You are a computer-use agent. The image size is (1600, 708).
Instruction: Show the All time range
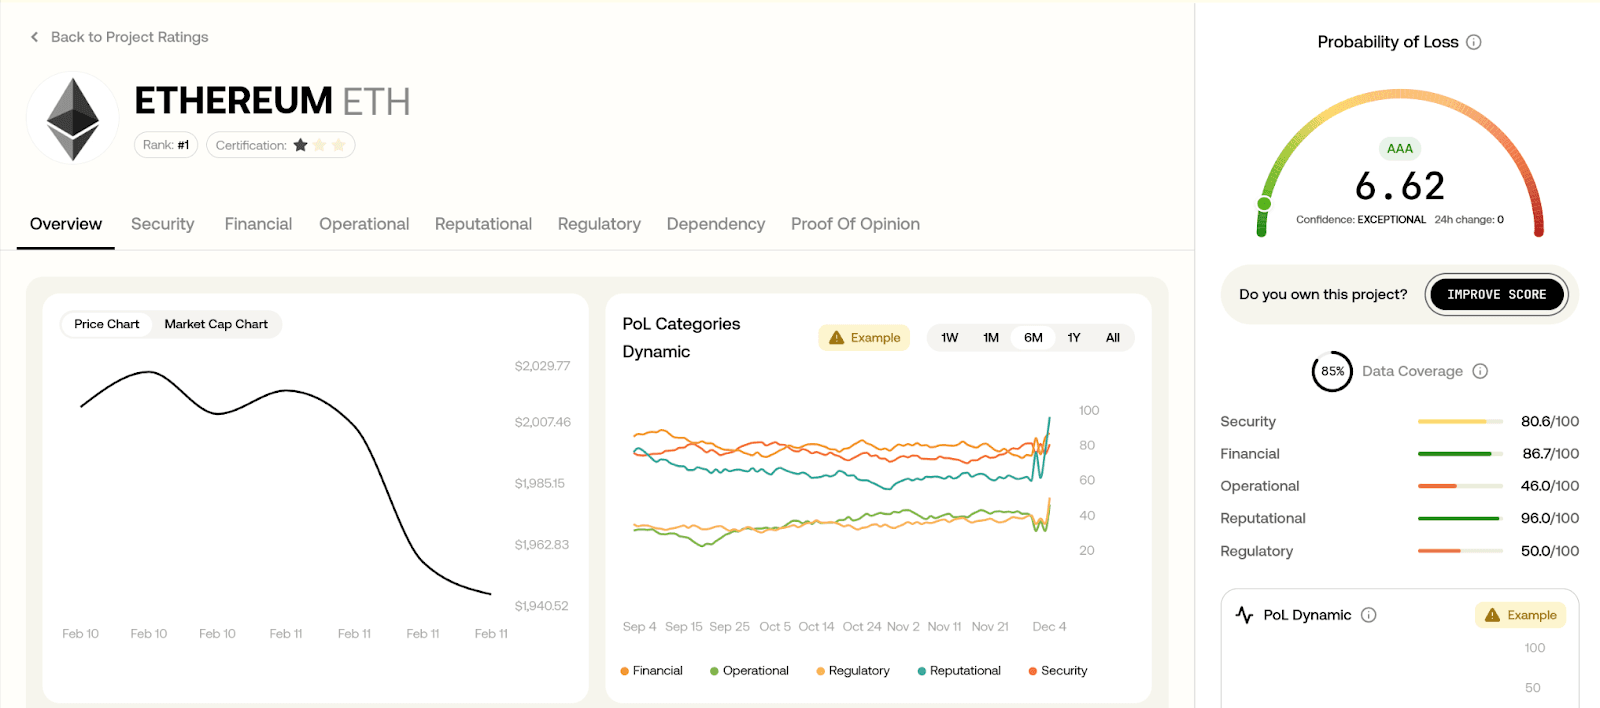[x=1112, y=338]
